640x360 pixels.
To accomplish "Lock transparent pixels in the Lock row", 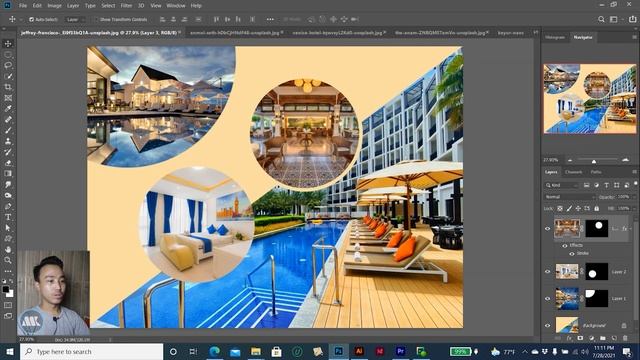I will point(560,209).
